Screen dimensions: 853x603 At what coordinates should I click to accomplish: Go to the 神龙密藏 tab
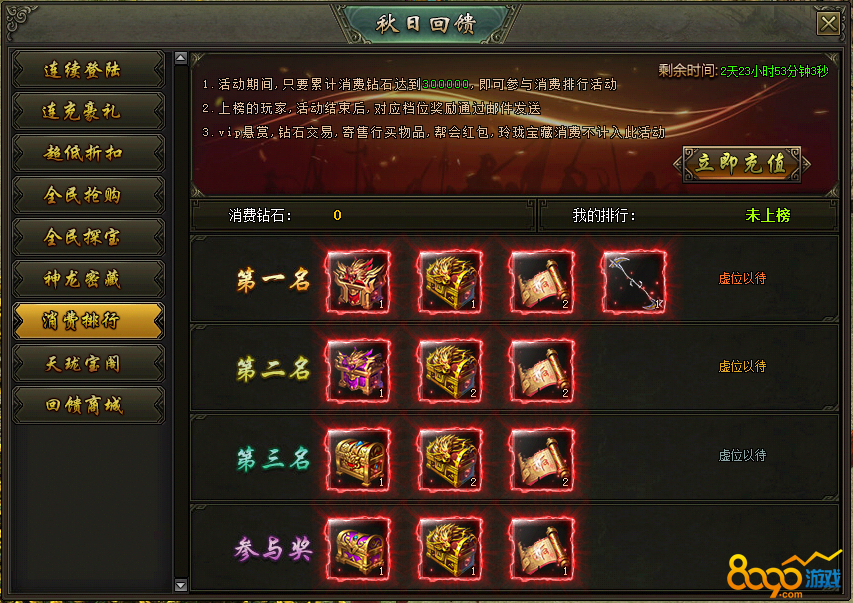tap(89, 279)
